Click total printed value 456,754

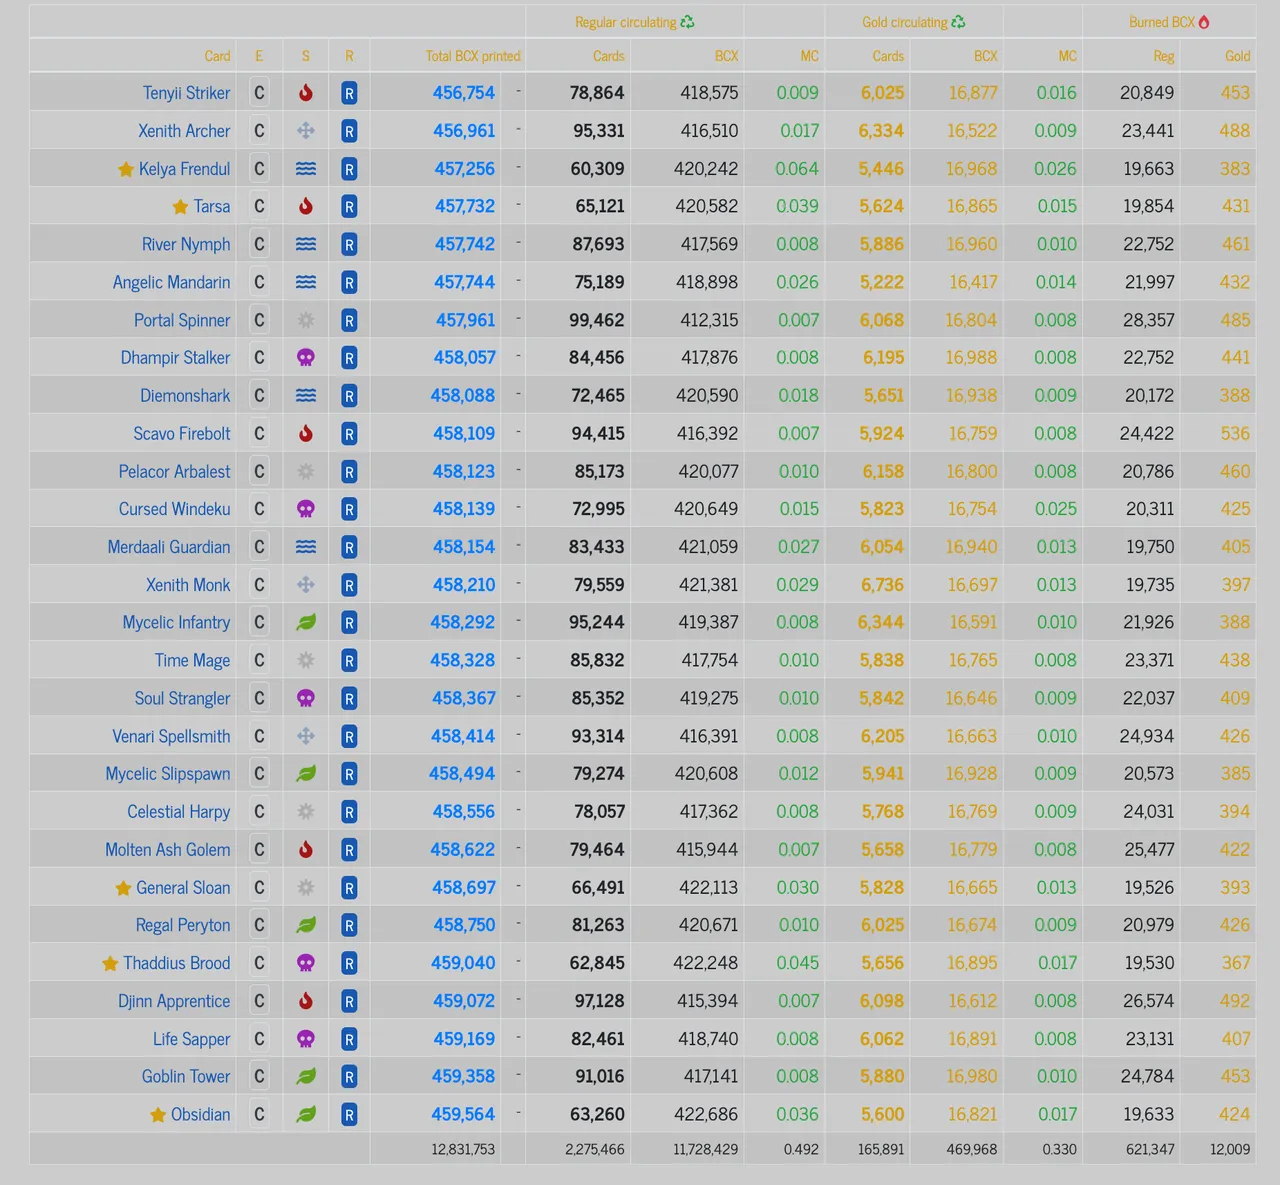463,93
